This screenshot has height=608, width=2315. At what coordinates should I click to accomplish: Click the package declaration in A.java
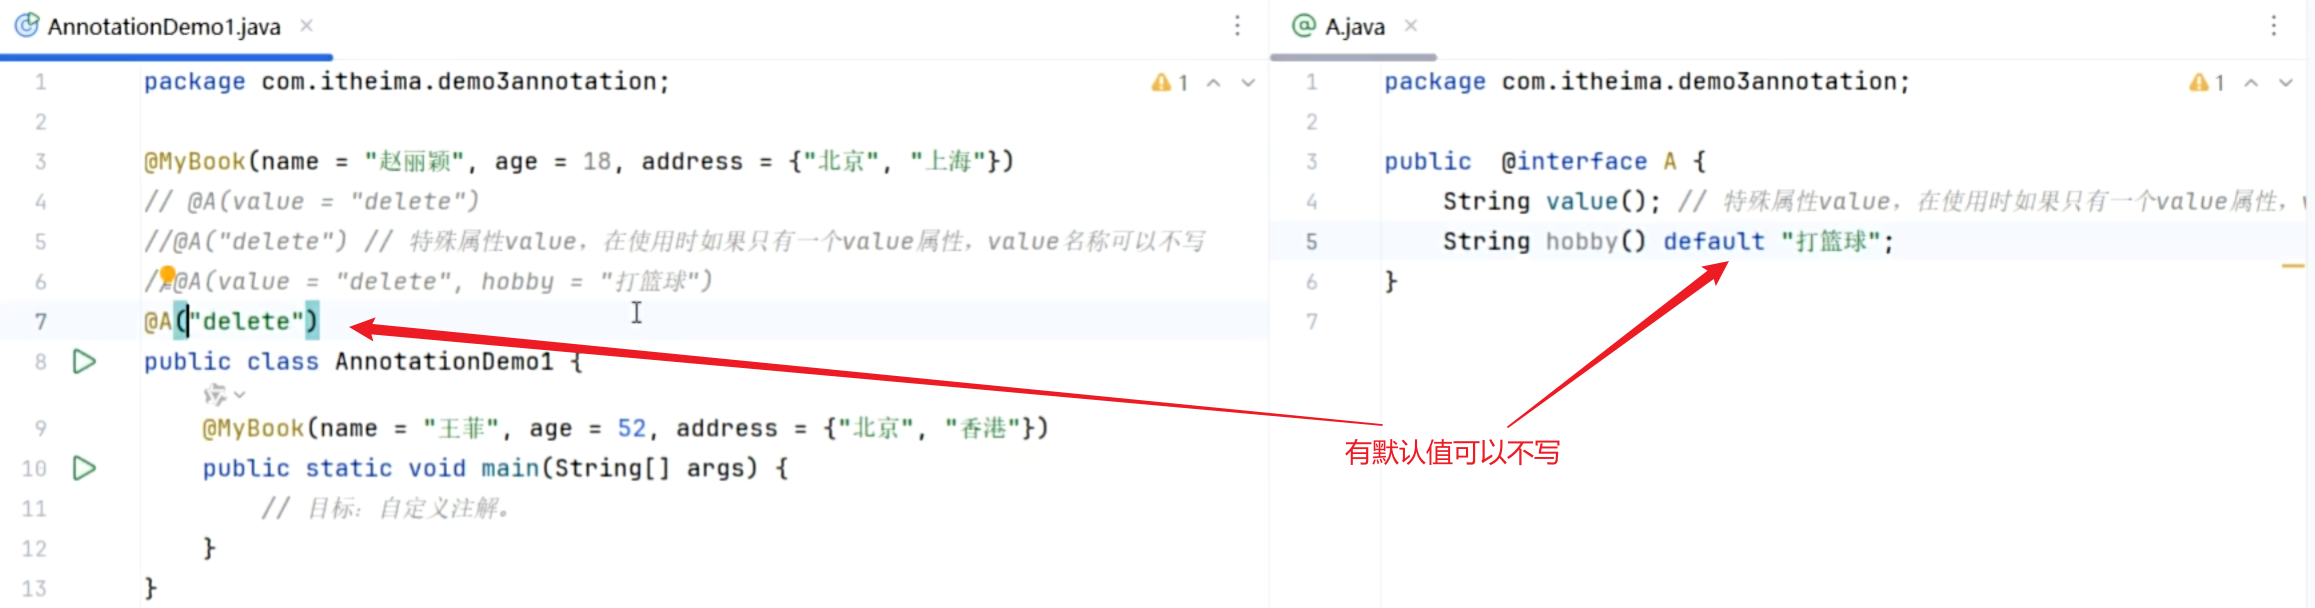point(1647,81)
